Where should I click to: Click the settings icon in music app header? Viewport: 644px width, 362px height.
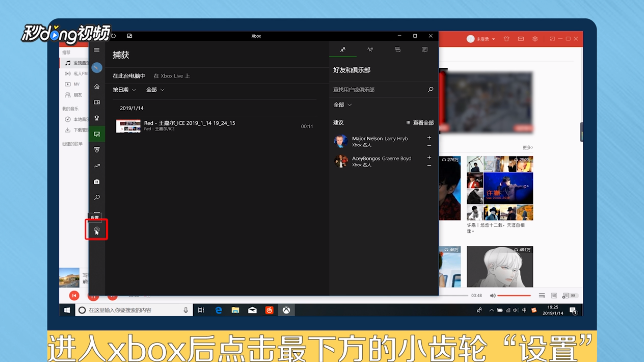point(535,39)
